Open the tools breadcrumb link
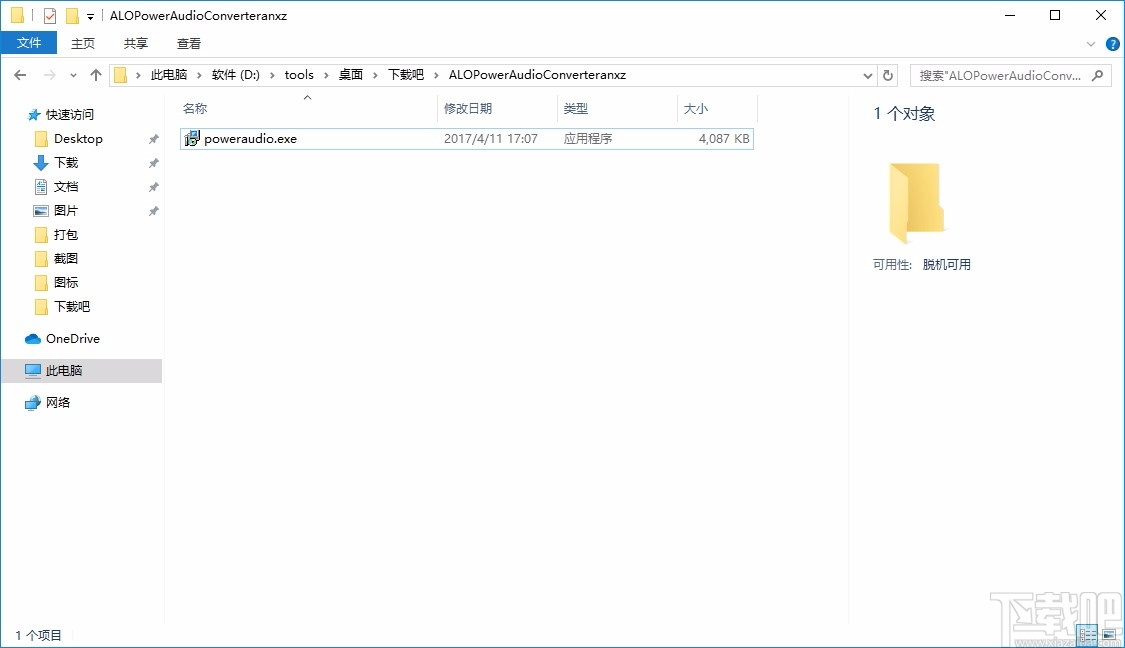The width and height of the screenshot is (1125, 648). 298,74
